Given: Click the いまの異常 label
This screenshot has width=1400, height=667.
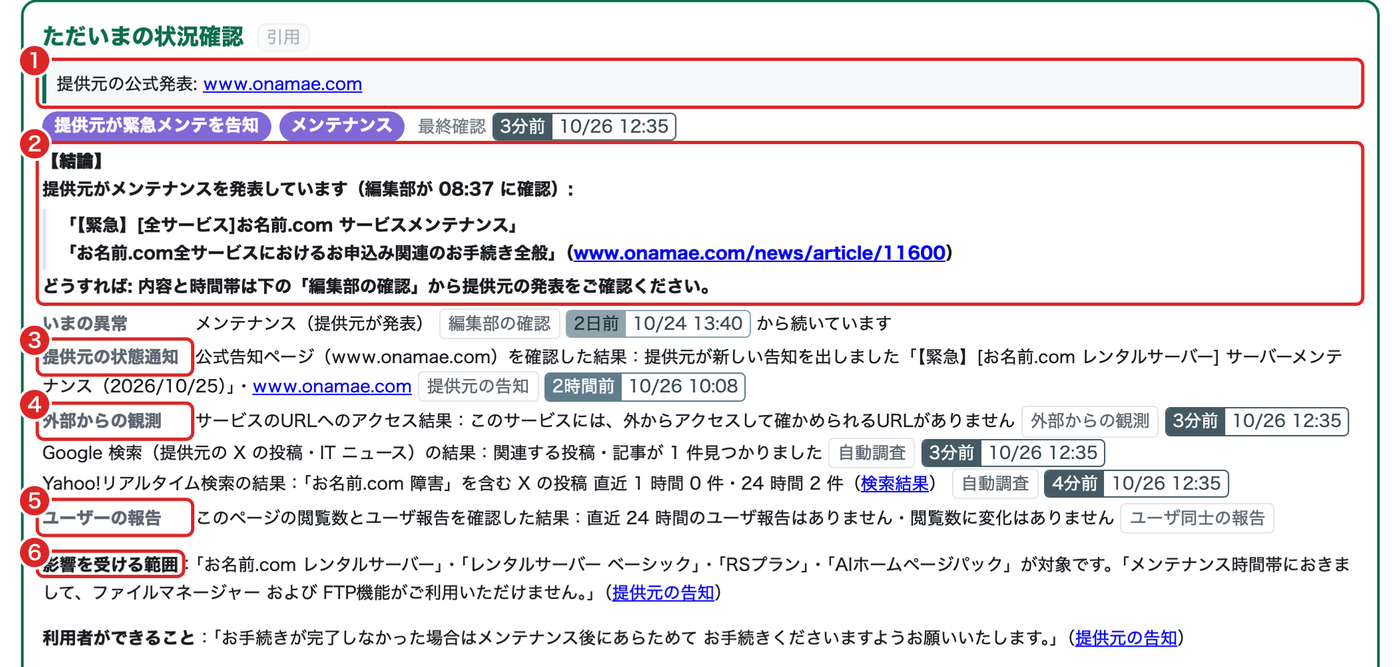Looking at the screenshot, I should click(85, 324).
